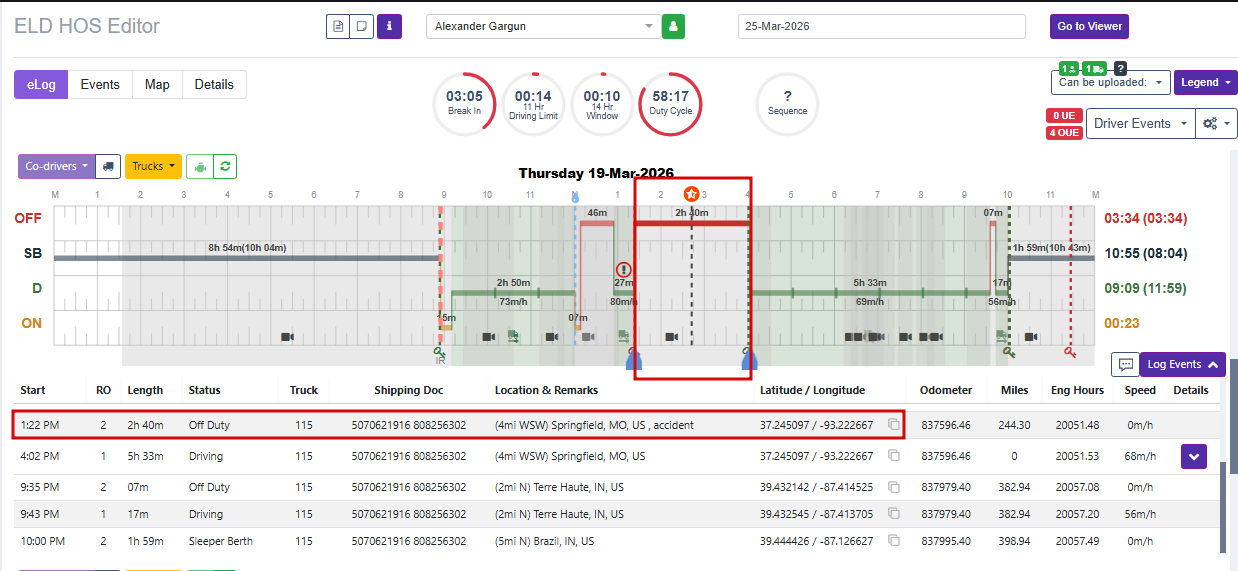Click the camera icon near 11 PM on timeline
Viewport: 1238px width, 571px height.
click(1029, 337)
